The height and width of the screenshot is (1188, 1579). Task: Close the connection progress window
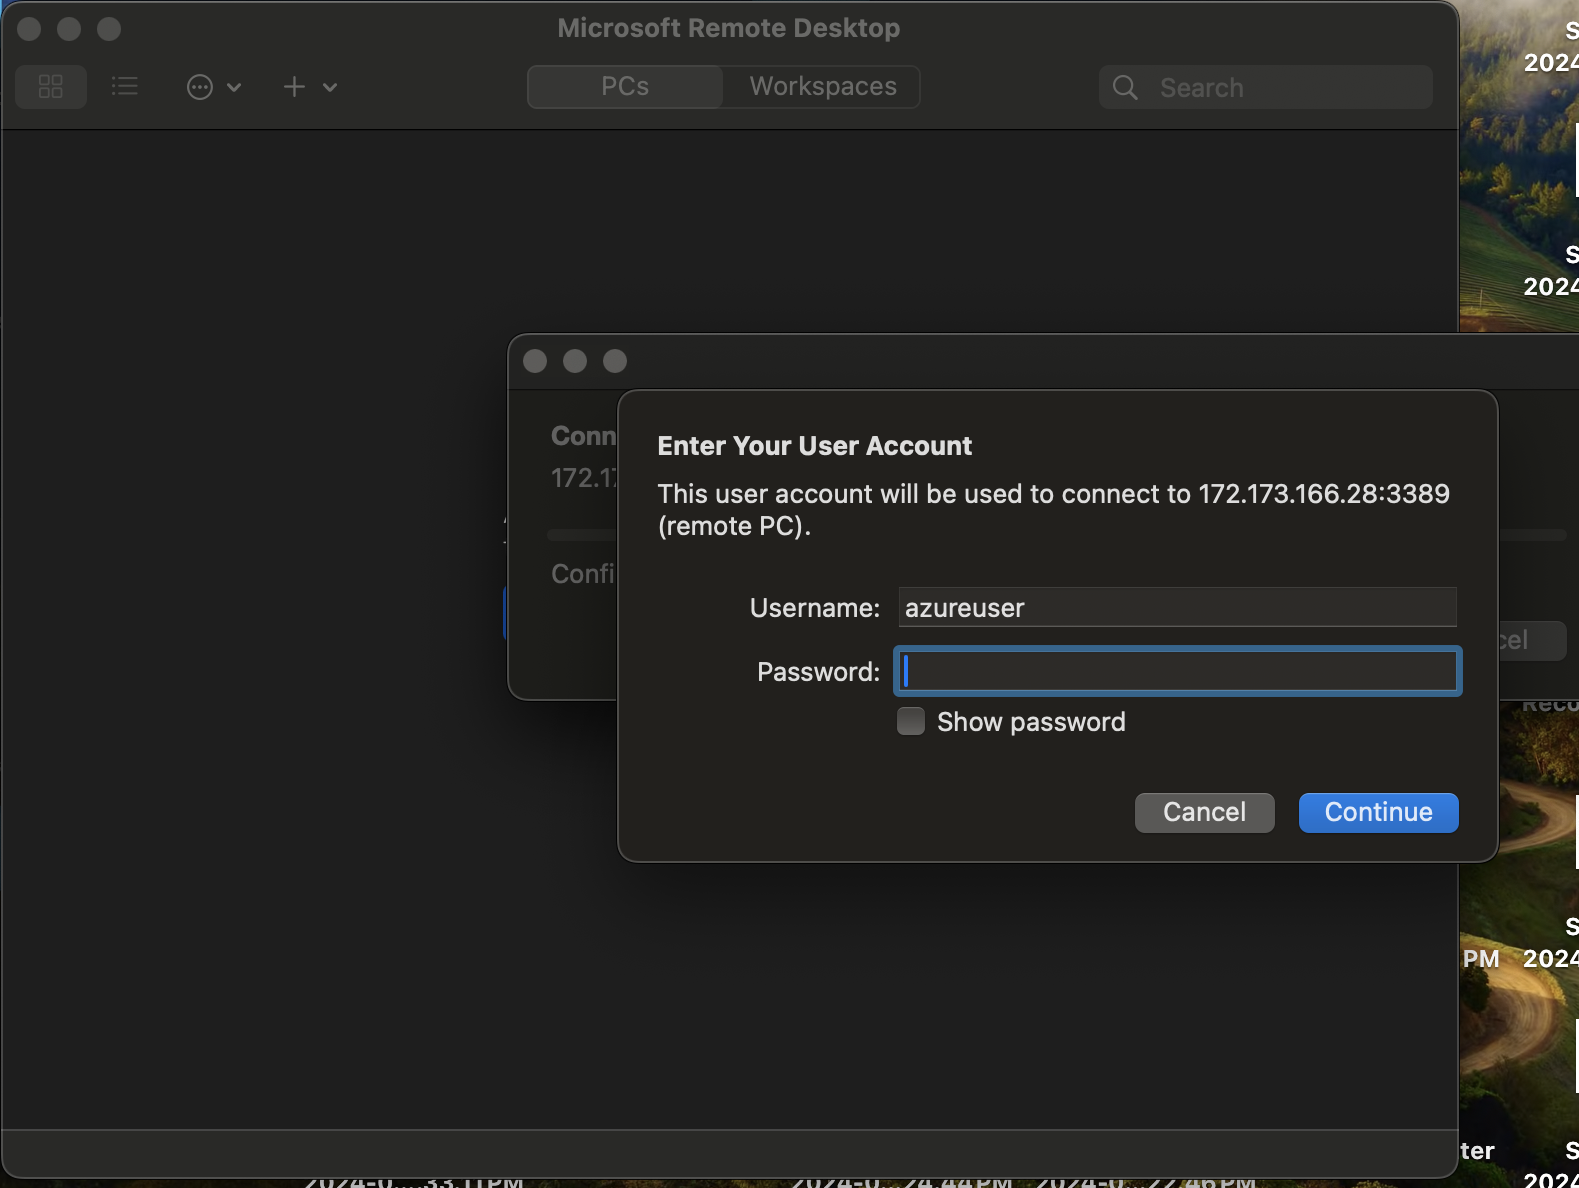(x=535, y=361)
